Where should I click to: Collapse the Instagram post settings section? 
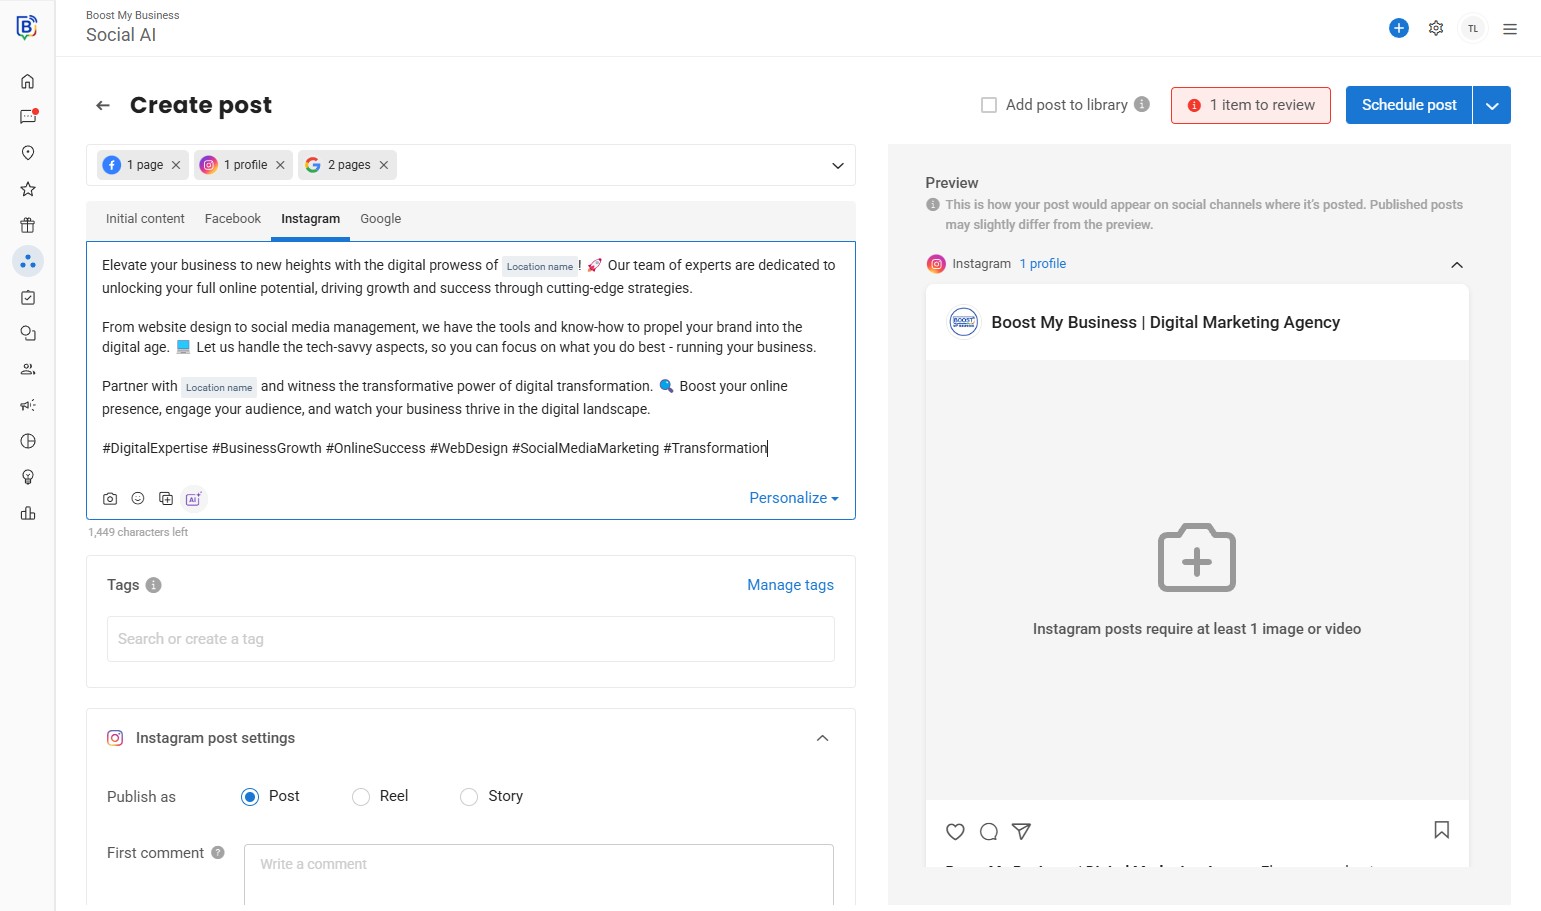pyautogui.click(x=822, y=738)
